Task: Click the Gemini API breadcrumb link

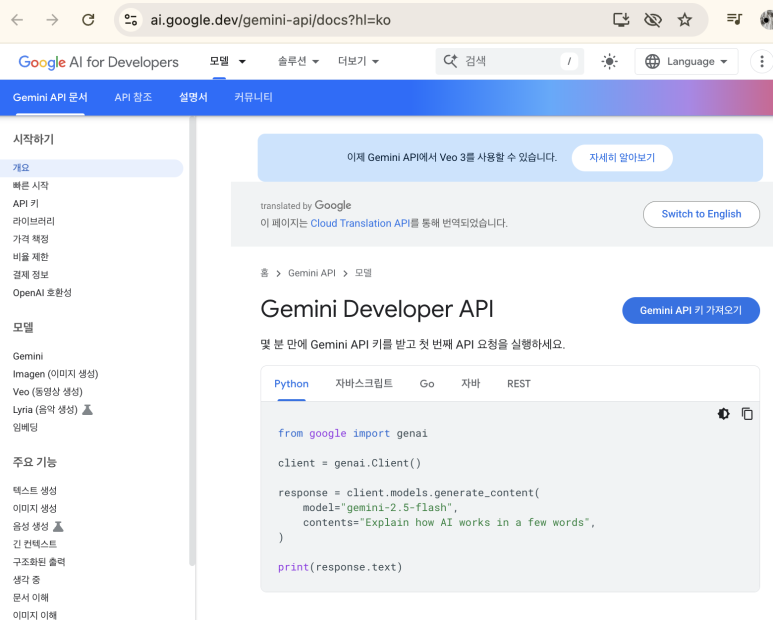Action: coord(312,273)
